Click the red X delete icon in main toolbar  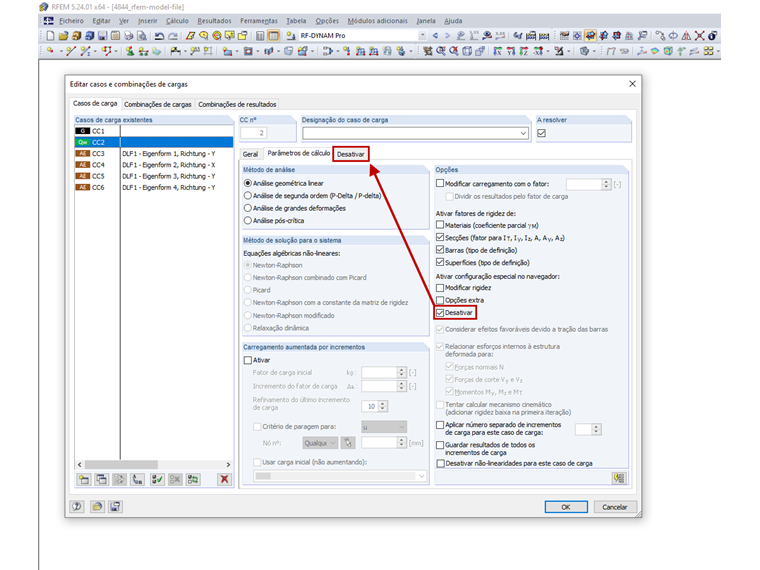699,35
